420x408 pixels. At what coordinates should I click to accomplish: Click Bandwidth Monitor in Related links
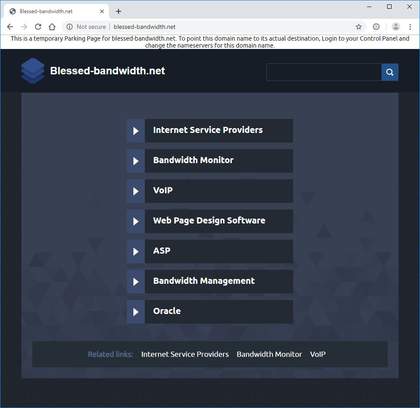[x=269, y=354]
